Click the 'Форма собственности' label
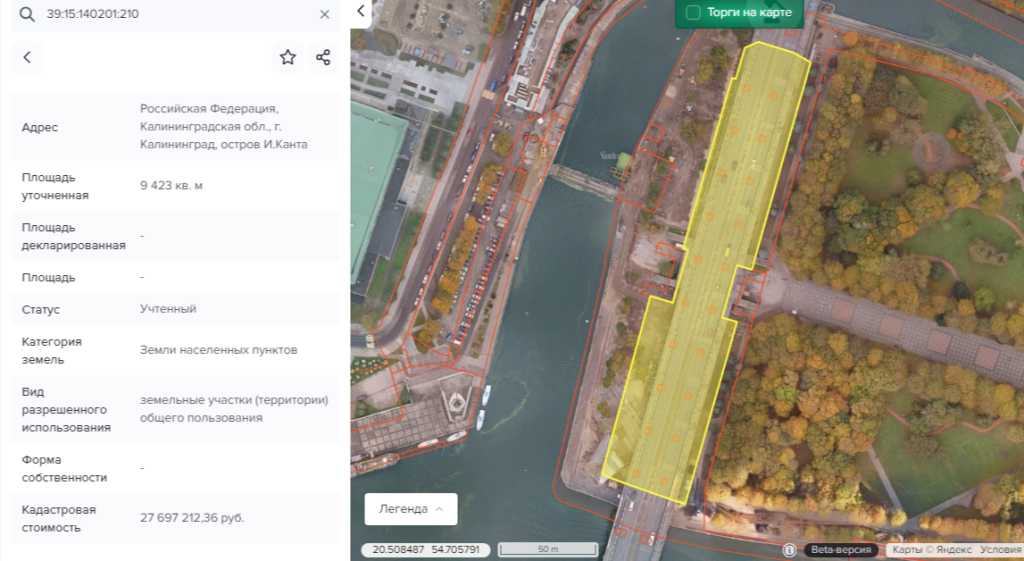1024x561 pixels. tap(64, 468)
